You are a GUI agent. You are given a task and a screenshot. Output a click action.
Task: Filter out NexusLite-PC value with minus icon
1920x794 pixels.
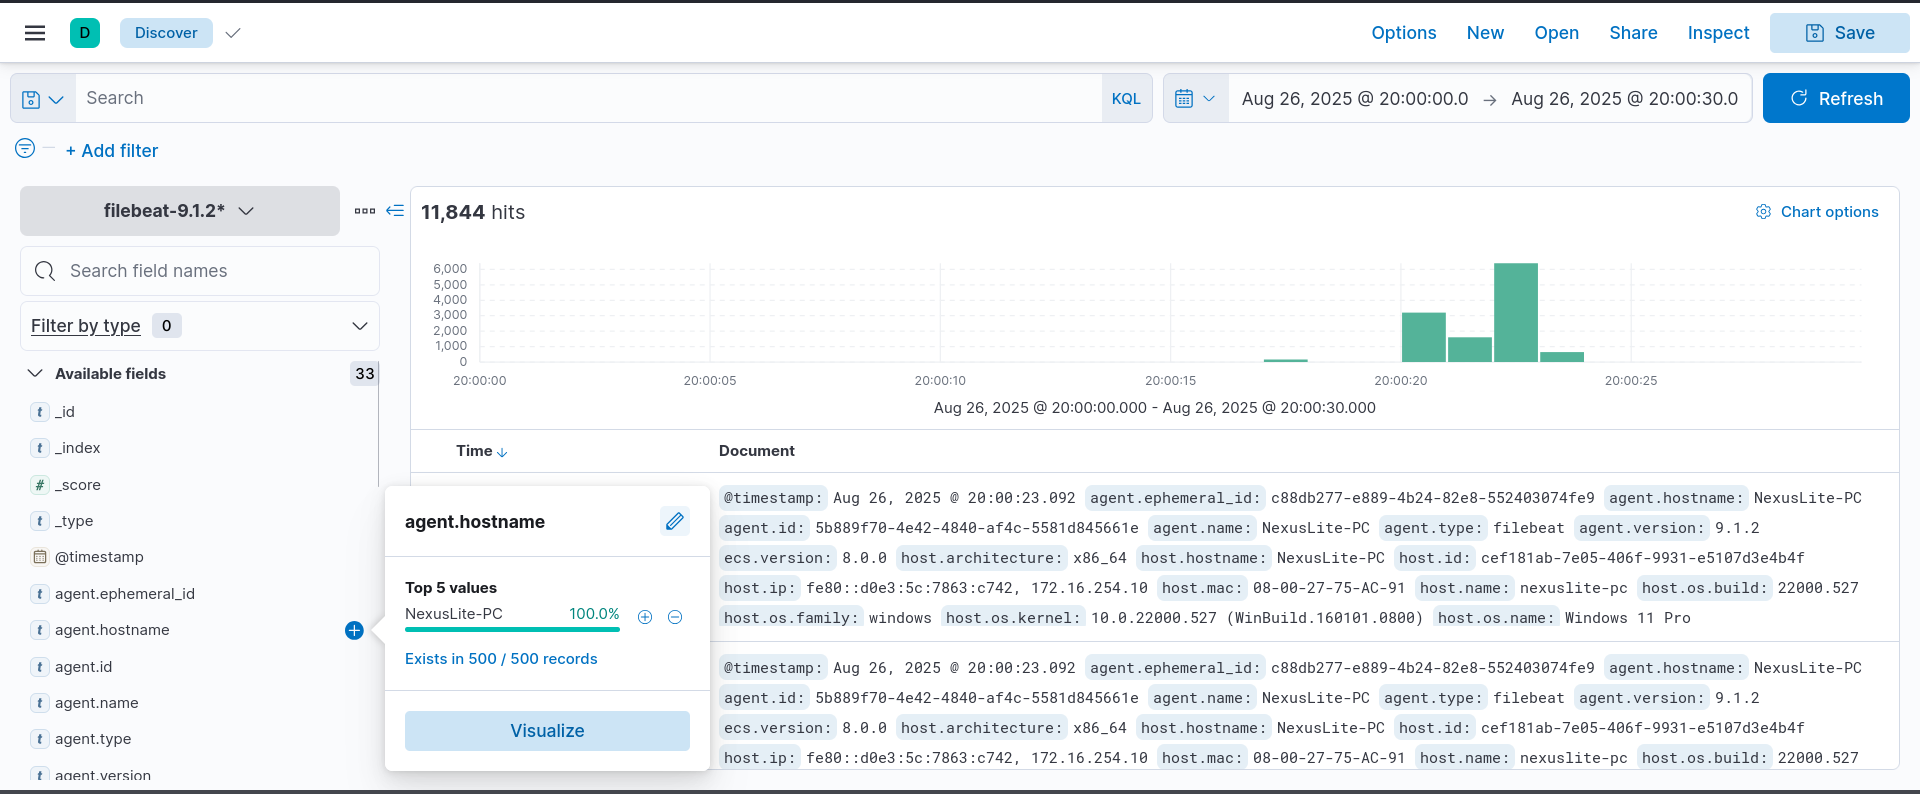pos(675,617)
